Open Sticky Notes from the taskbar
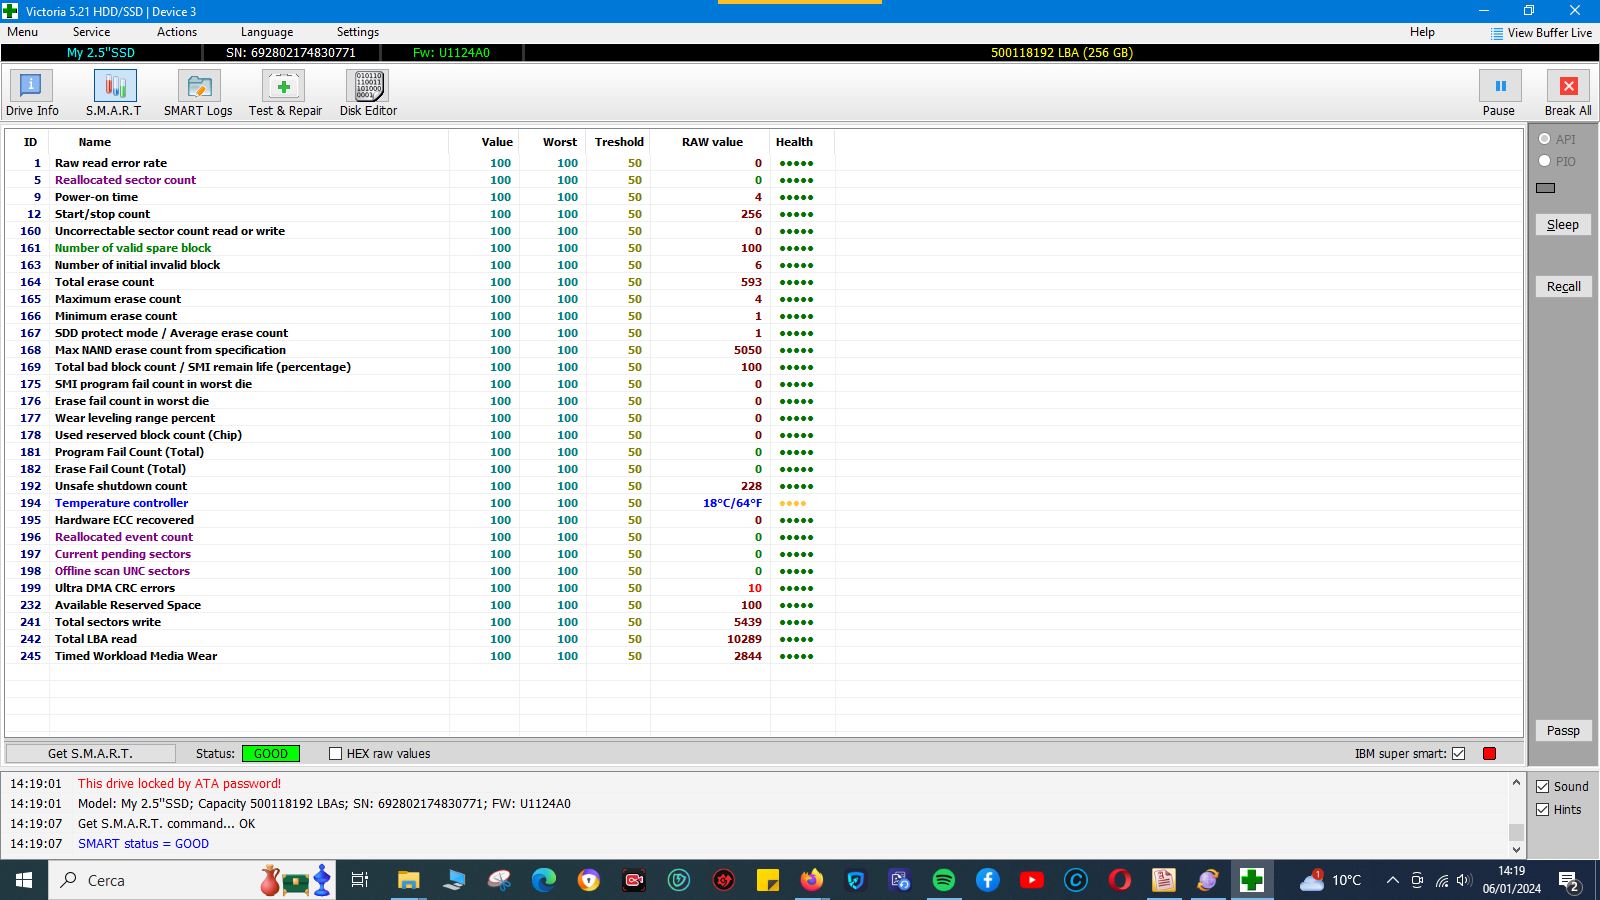The height and width of the screenshot is (900, 1600). (x=767, y=880)
